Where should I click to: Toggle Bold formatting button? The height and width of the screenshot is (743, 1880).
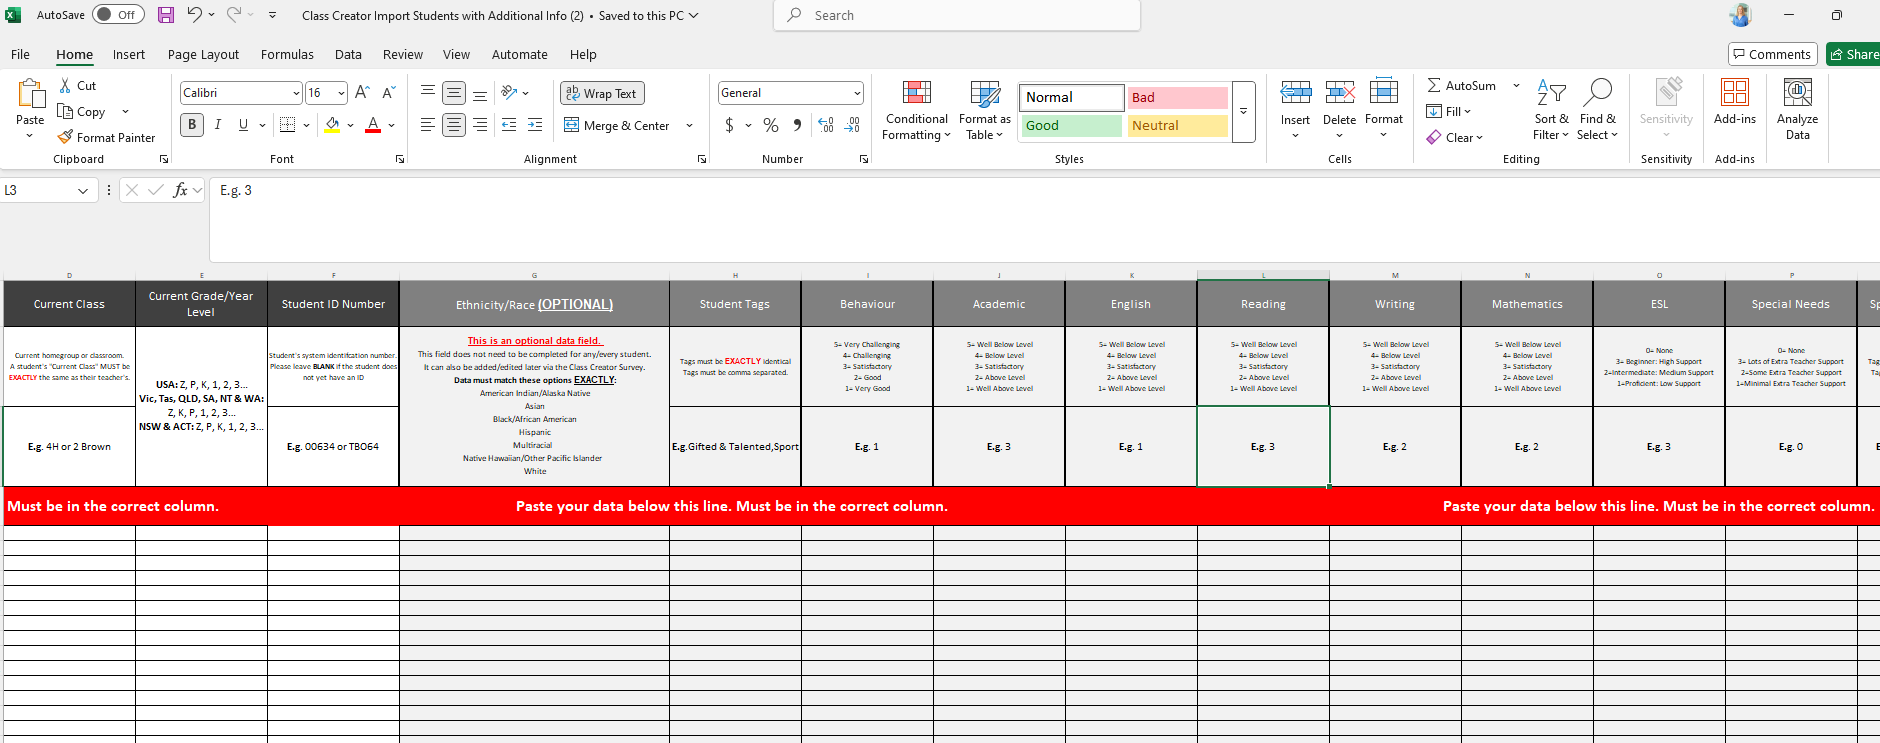(192, 125)
